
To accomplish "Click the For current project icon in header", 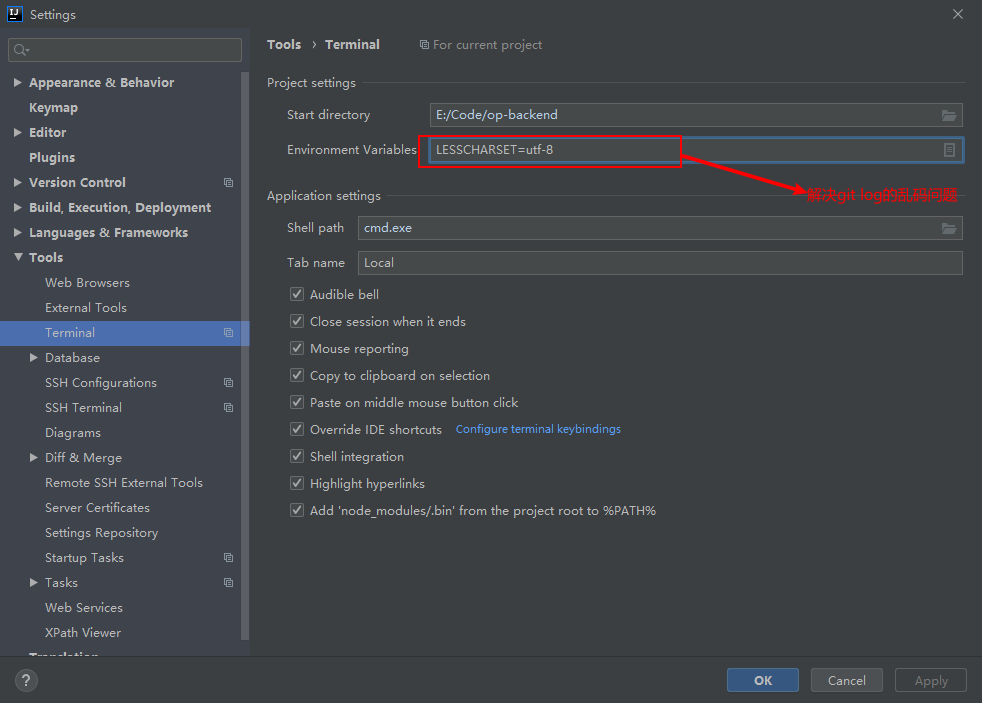I will point(424,45).
